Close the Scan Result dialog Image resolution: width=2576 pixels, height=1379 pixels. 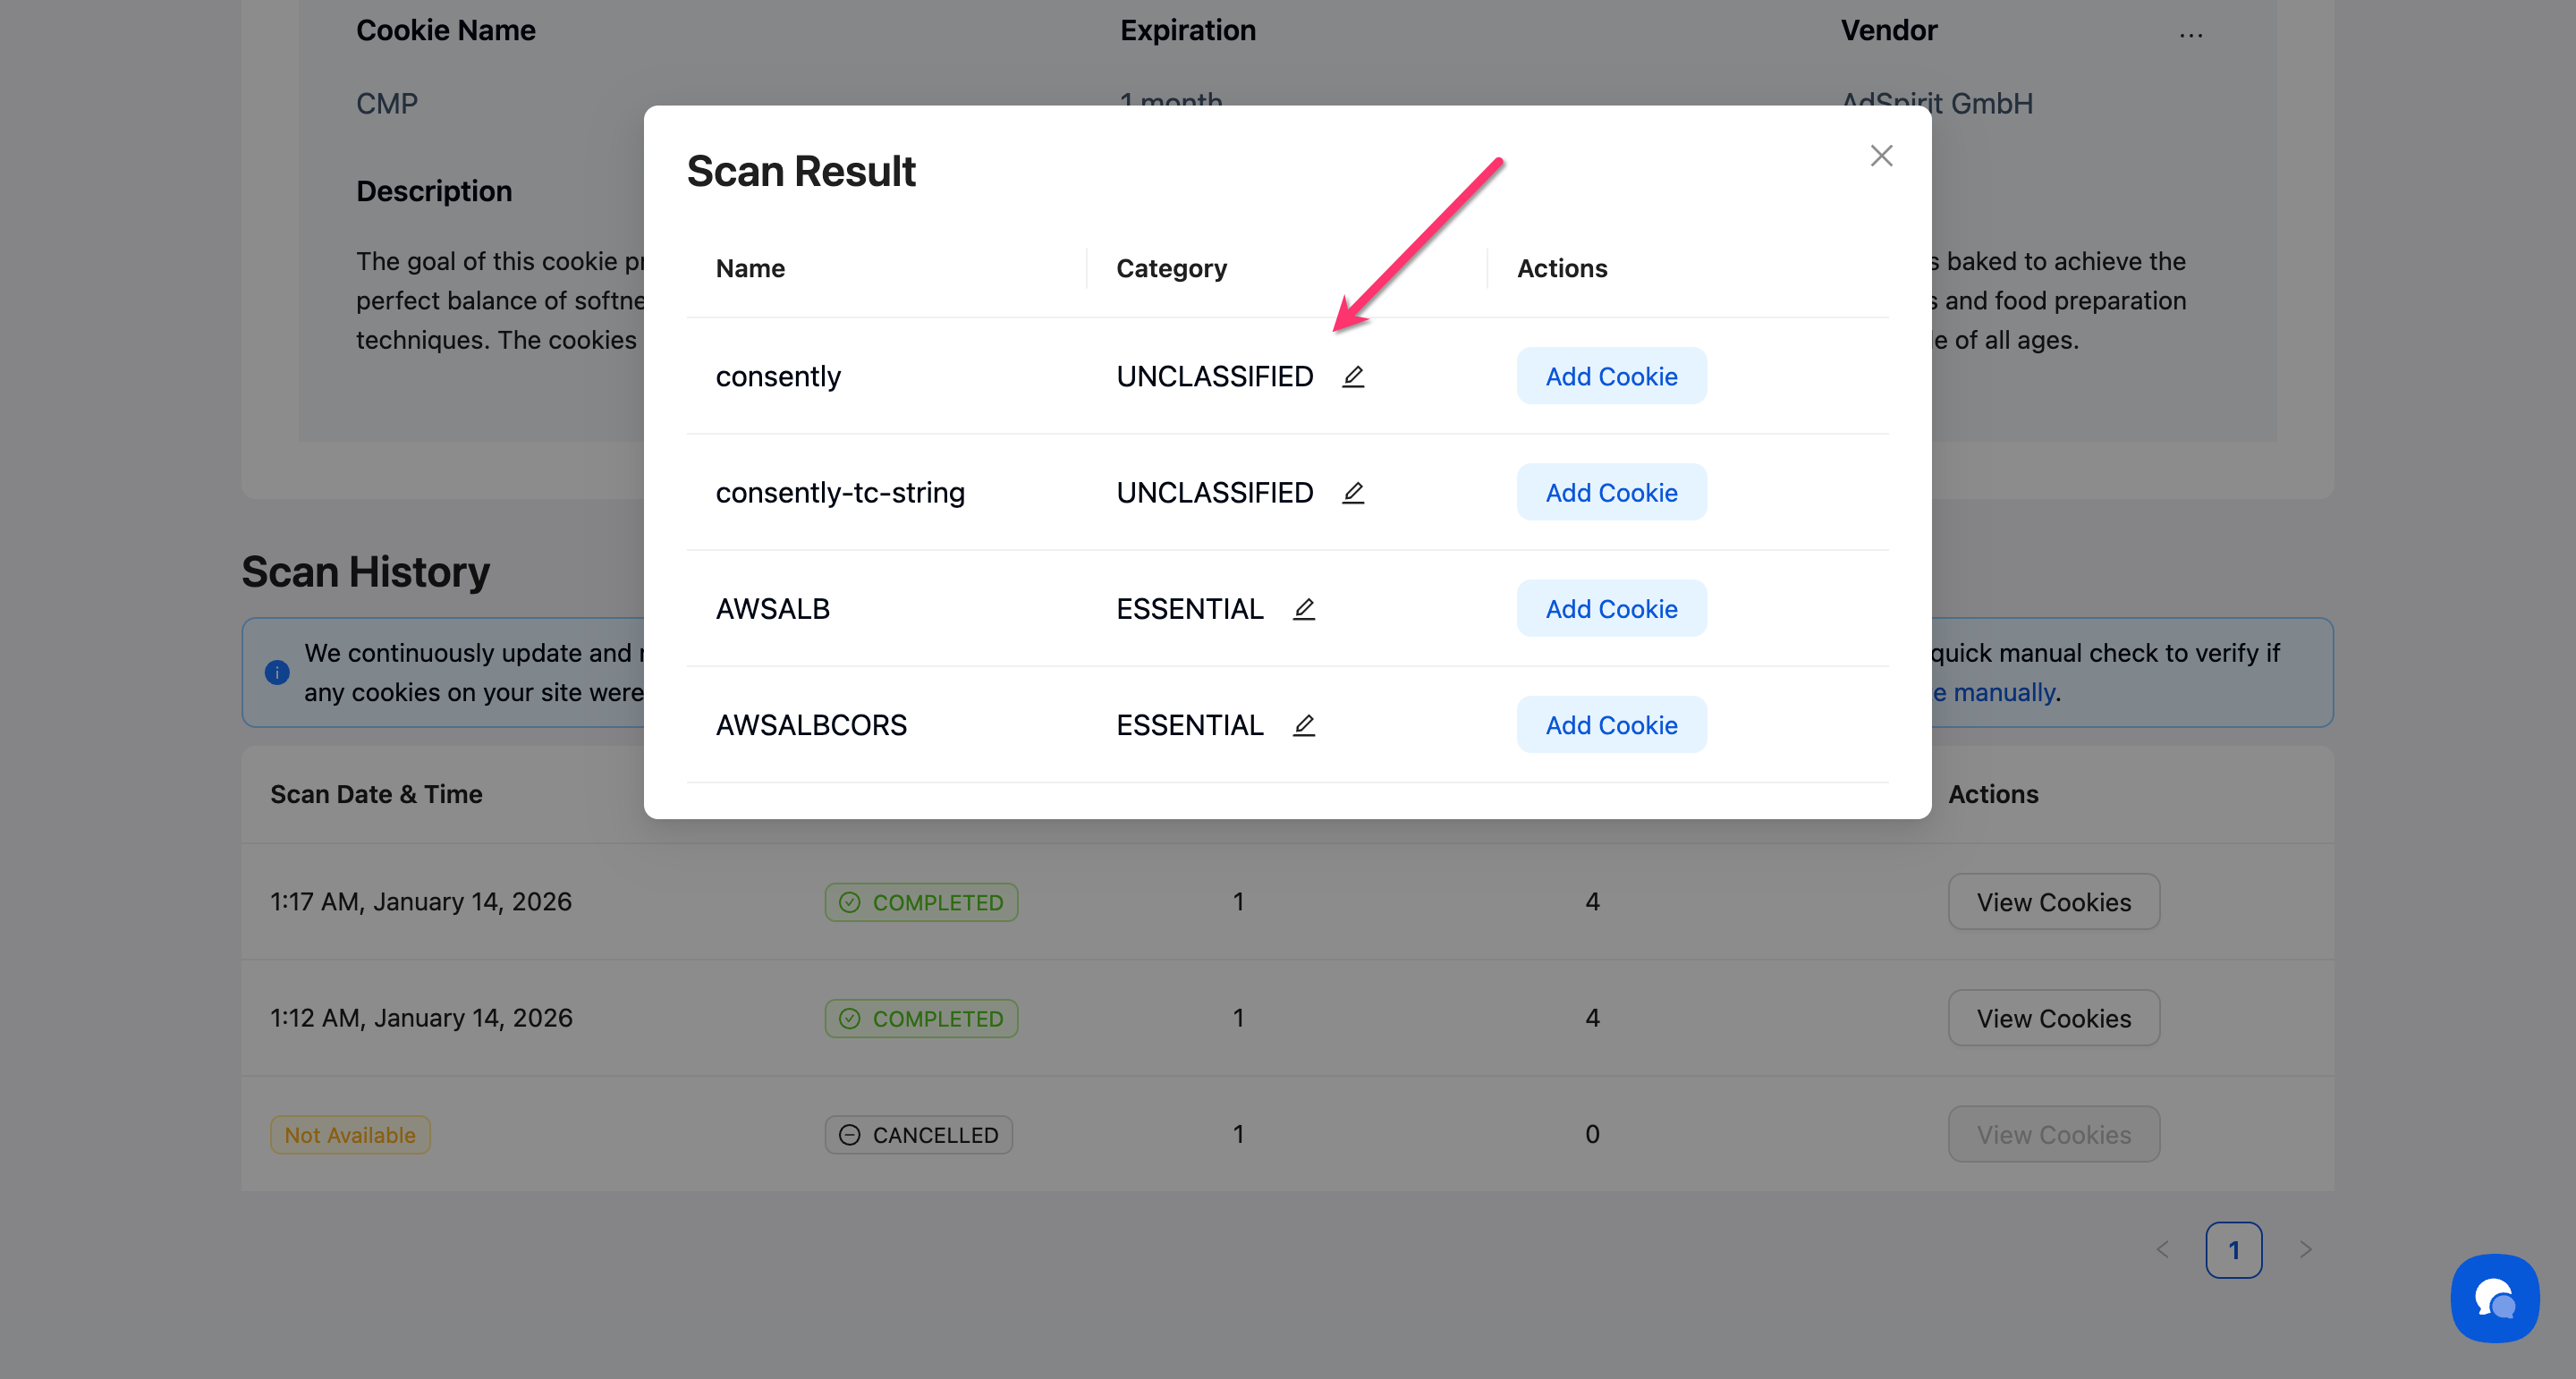point(1881,156)
